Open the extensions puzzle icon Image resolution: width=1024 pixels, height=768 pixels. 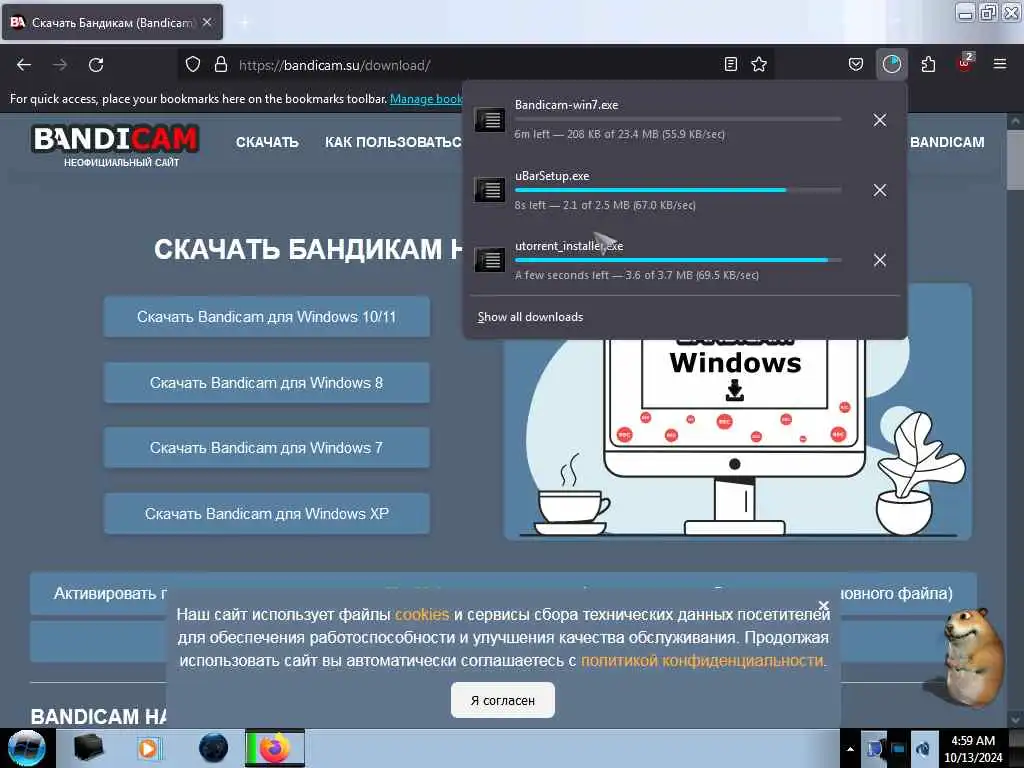tap(928, 64)
